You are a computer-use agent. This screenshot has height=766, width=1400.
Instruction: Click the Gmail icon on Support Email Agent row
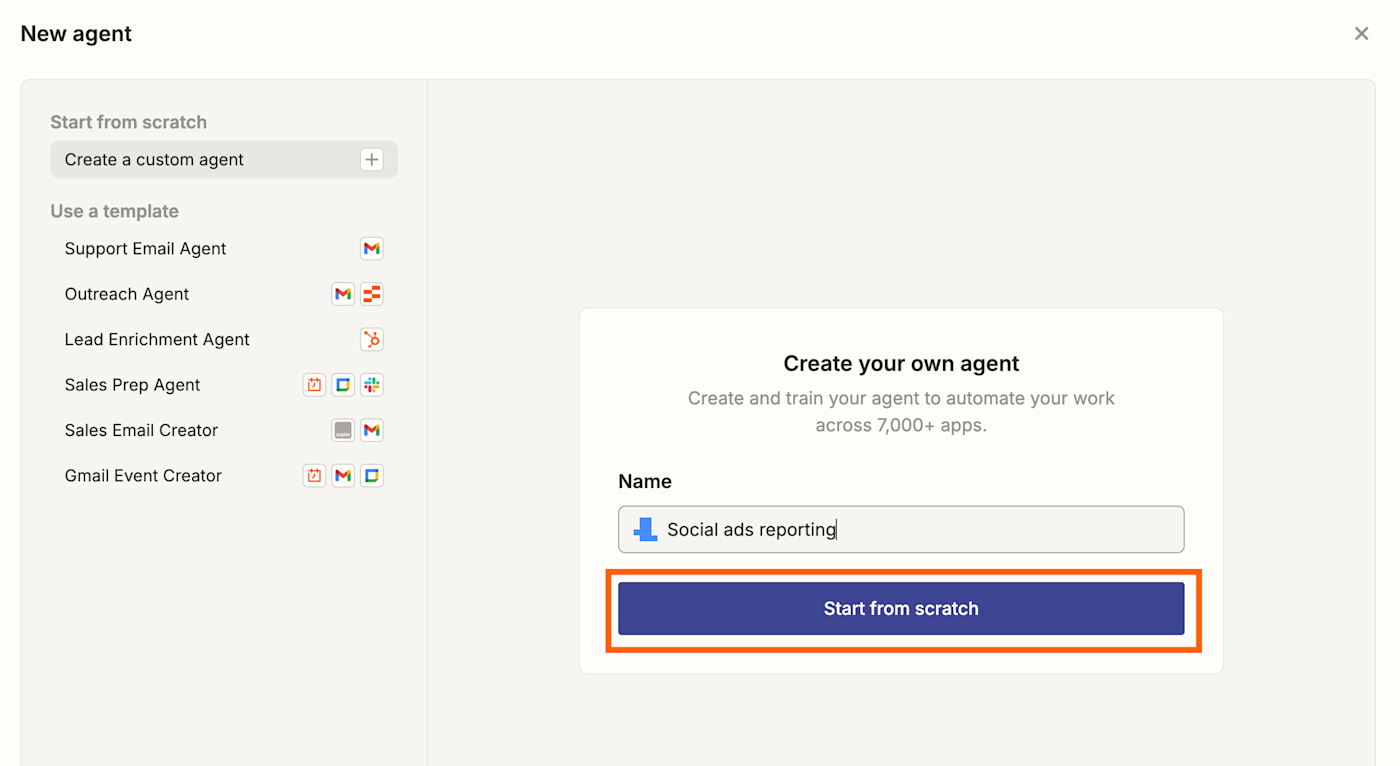371,249
